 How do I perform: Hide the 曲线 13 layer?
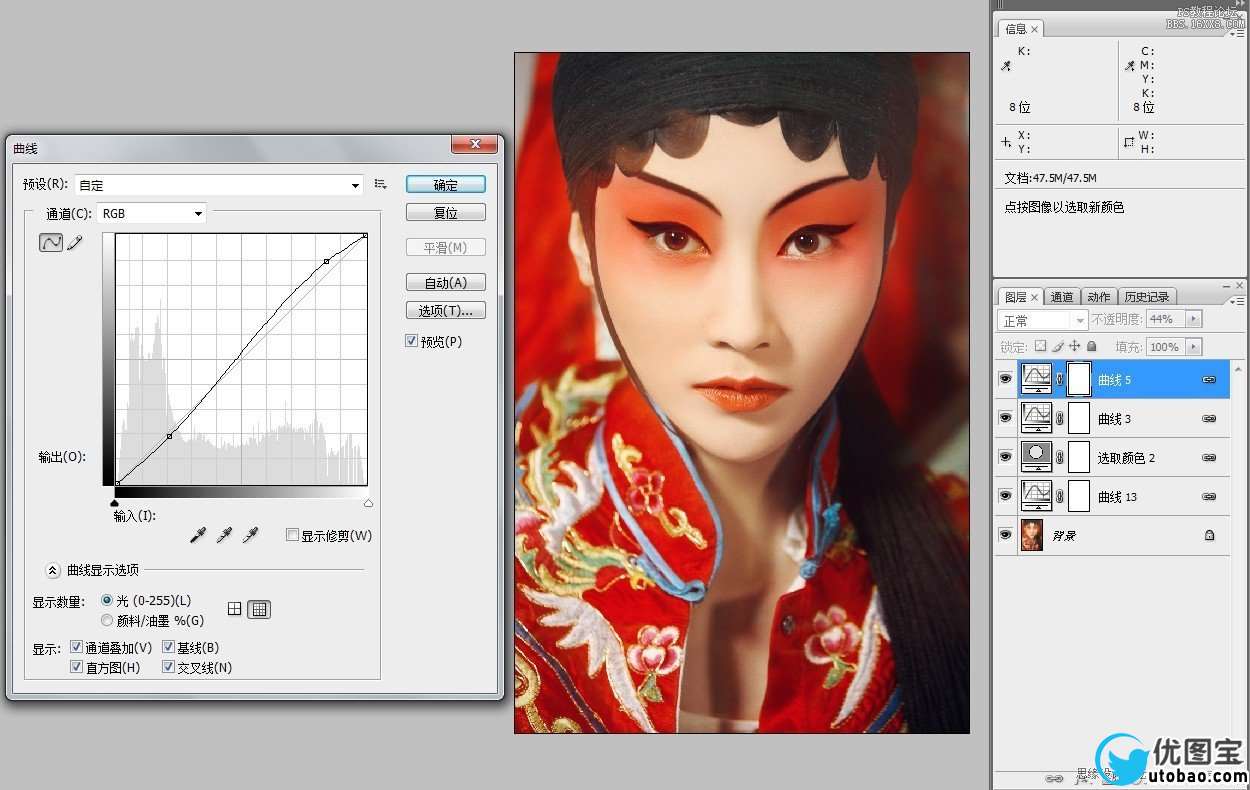tap(1006, 497)
